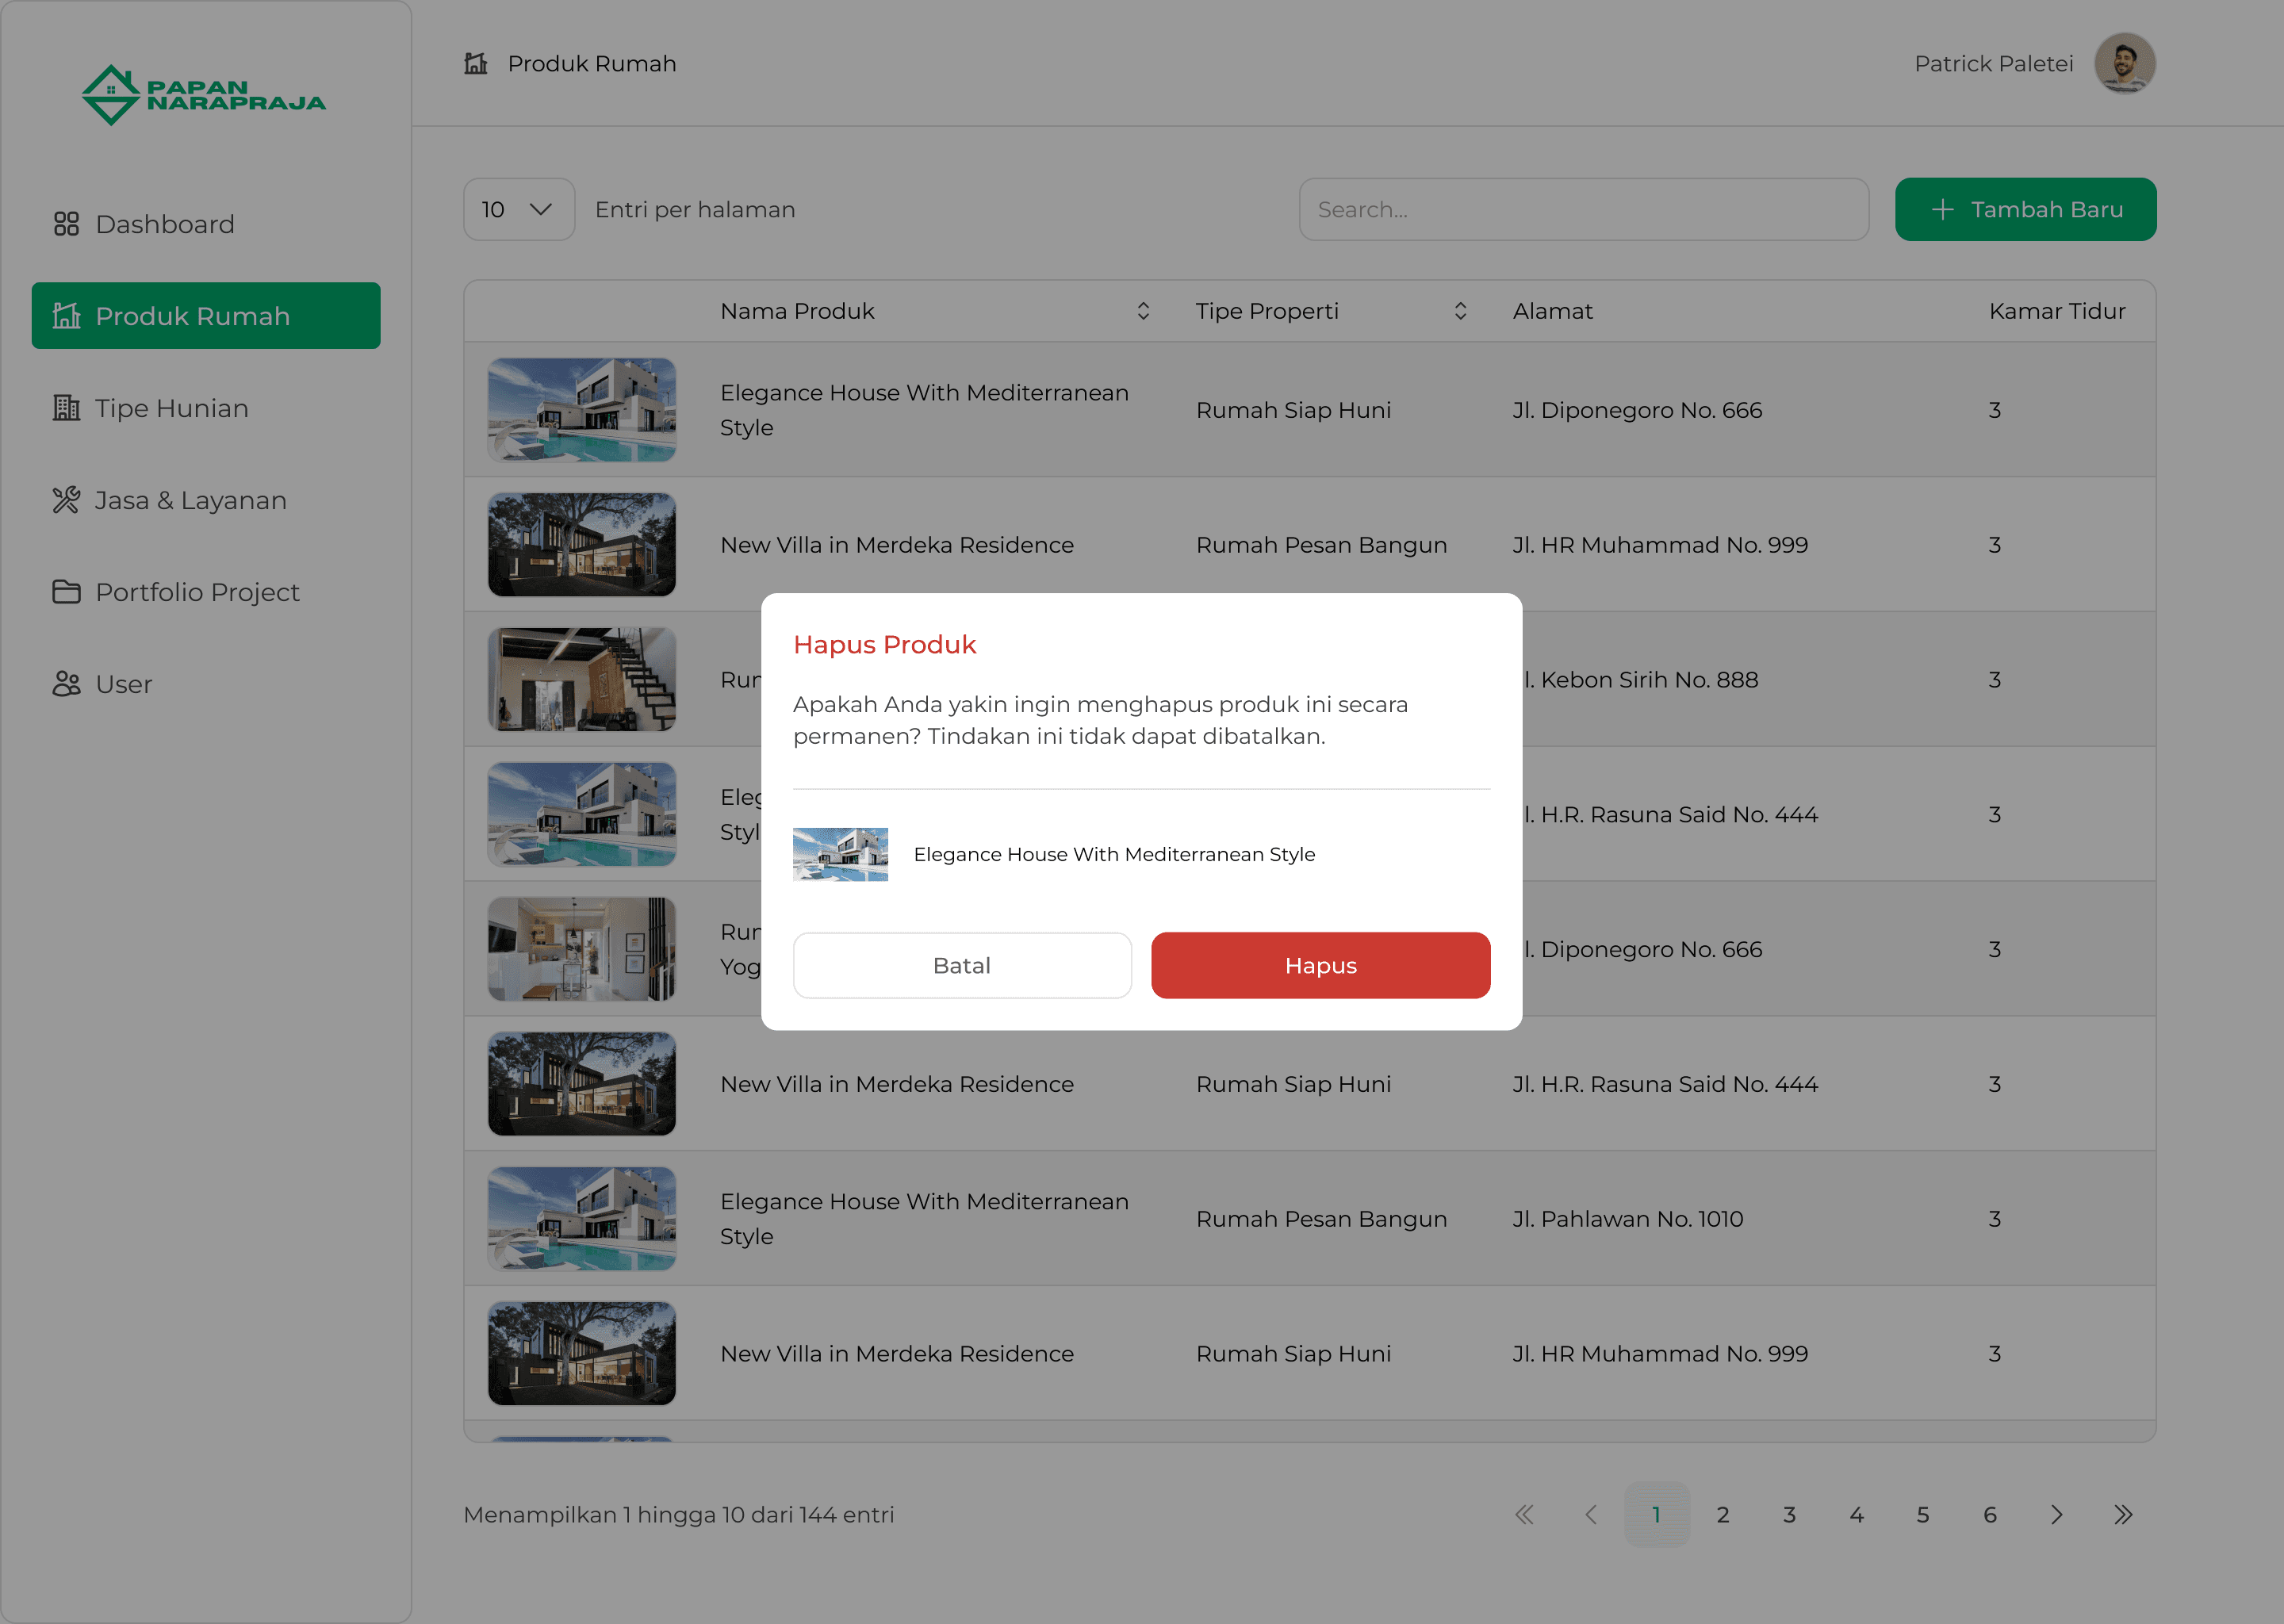This screenshot has height=1624, width=2284.
Task: Sort by Nama Produk column arrows
Action: [x=1143, y=311]
